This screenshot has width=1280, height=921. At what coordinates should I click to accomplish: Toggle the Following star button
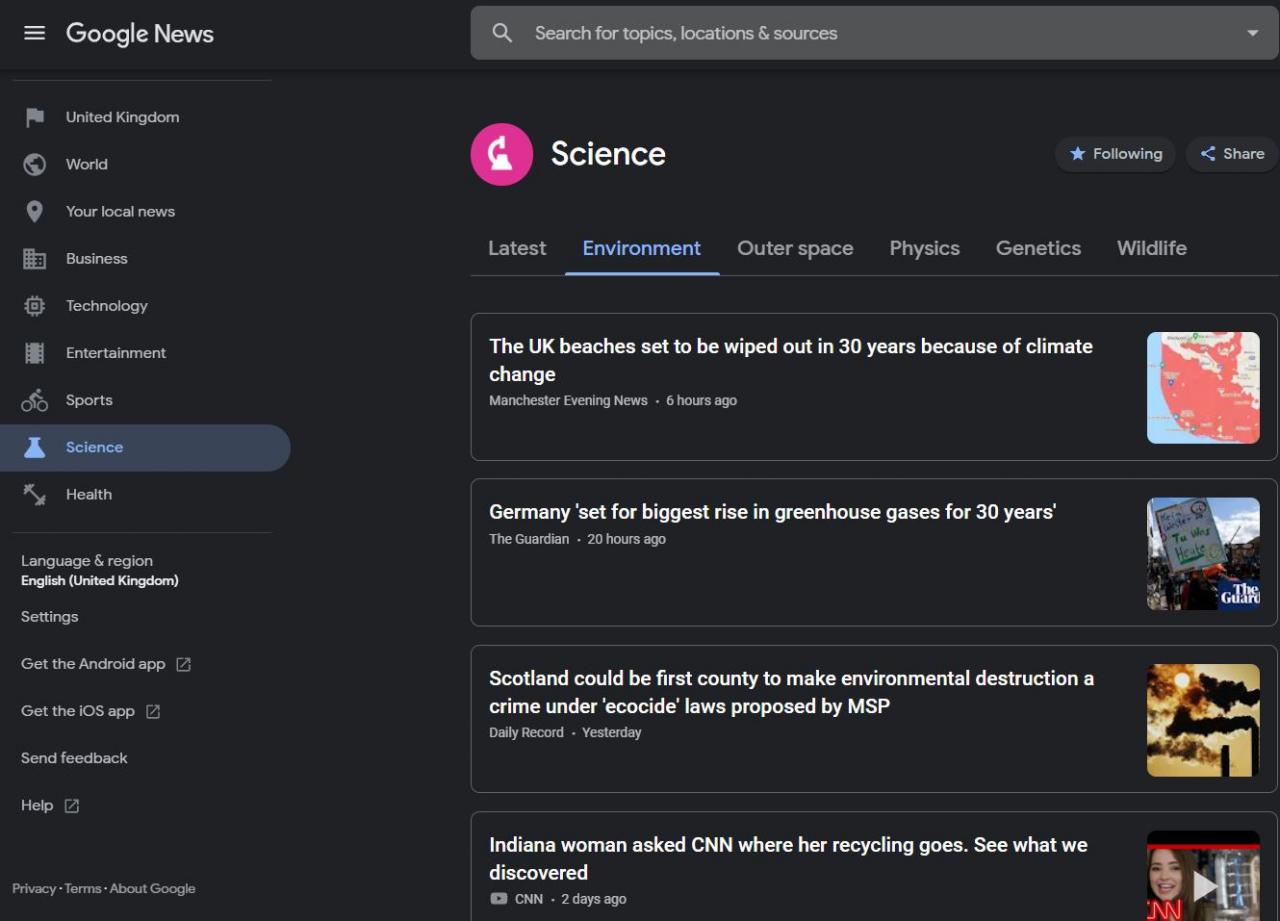[1115, 154]
